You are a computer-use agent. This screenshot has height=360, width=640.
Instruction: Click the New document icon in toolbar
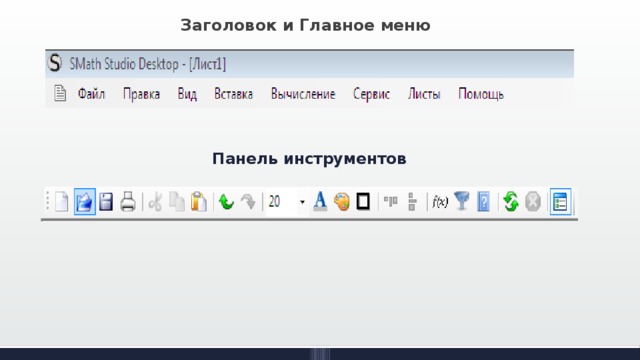(62, 202)
